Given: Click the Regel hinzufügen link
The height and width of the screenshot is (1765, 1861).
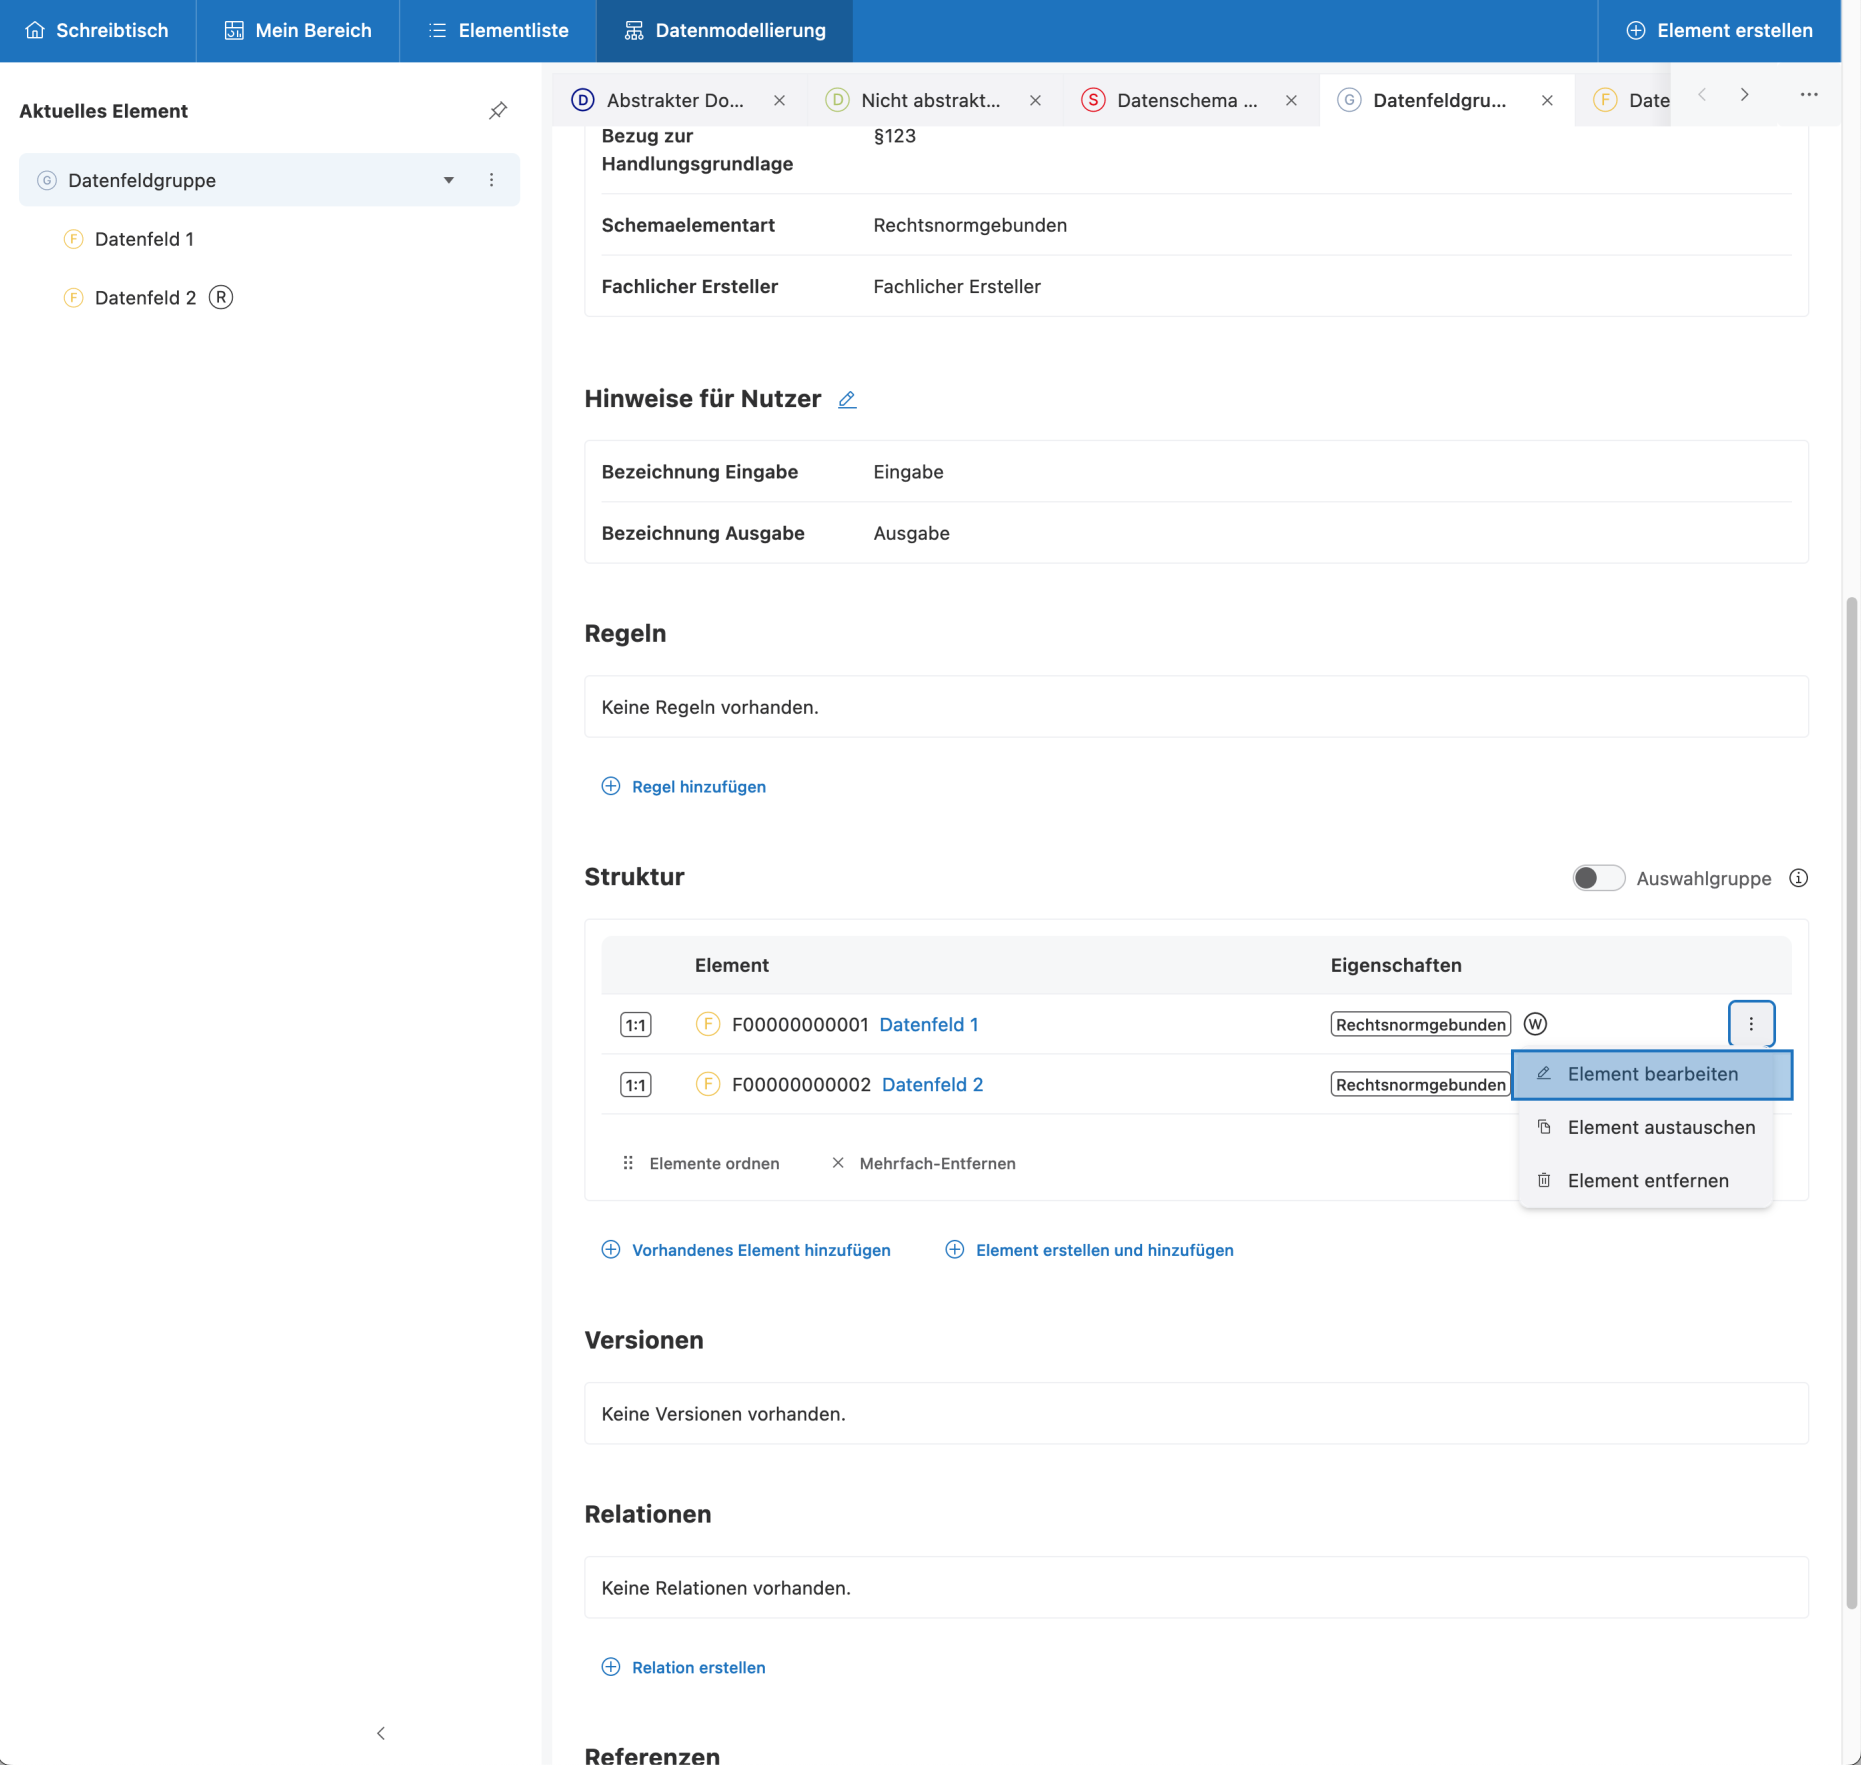Looking at the screenshot, I should pyautogui.click(x=698, y=787).
